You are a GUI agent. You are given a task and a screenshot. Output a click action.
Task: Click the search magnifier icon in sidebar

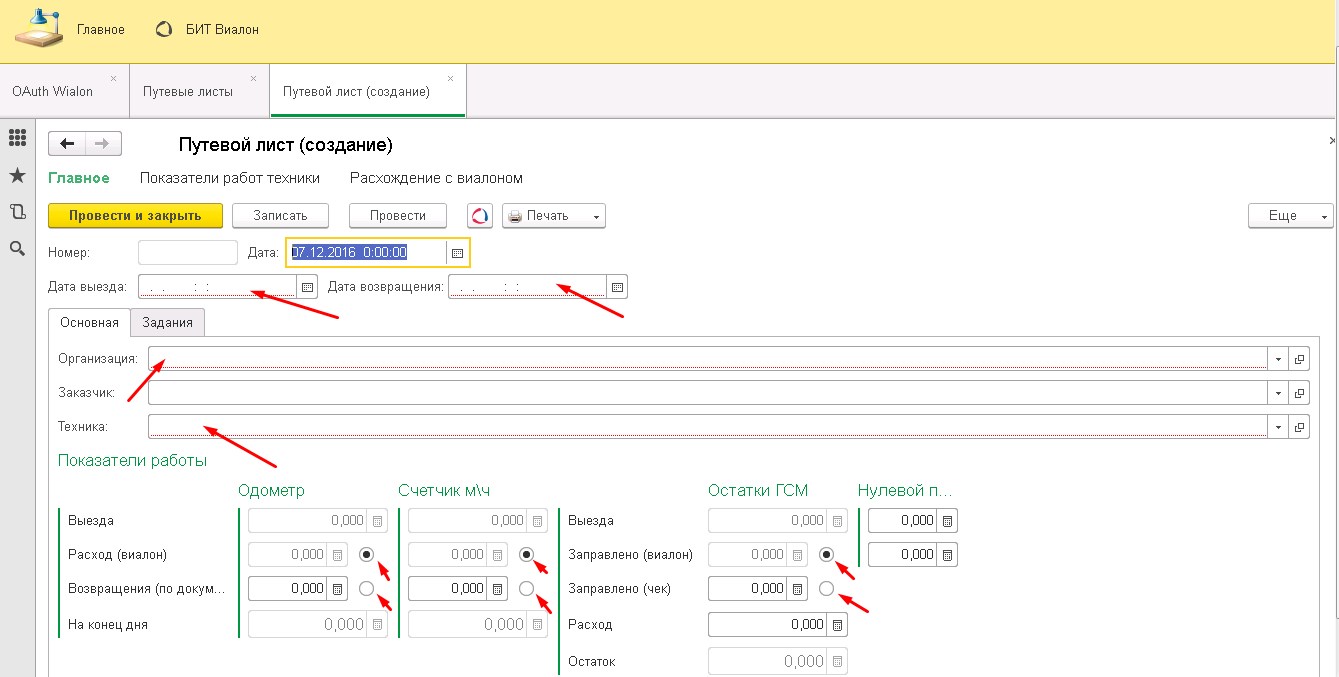[17, 249]
